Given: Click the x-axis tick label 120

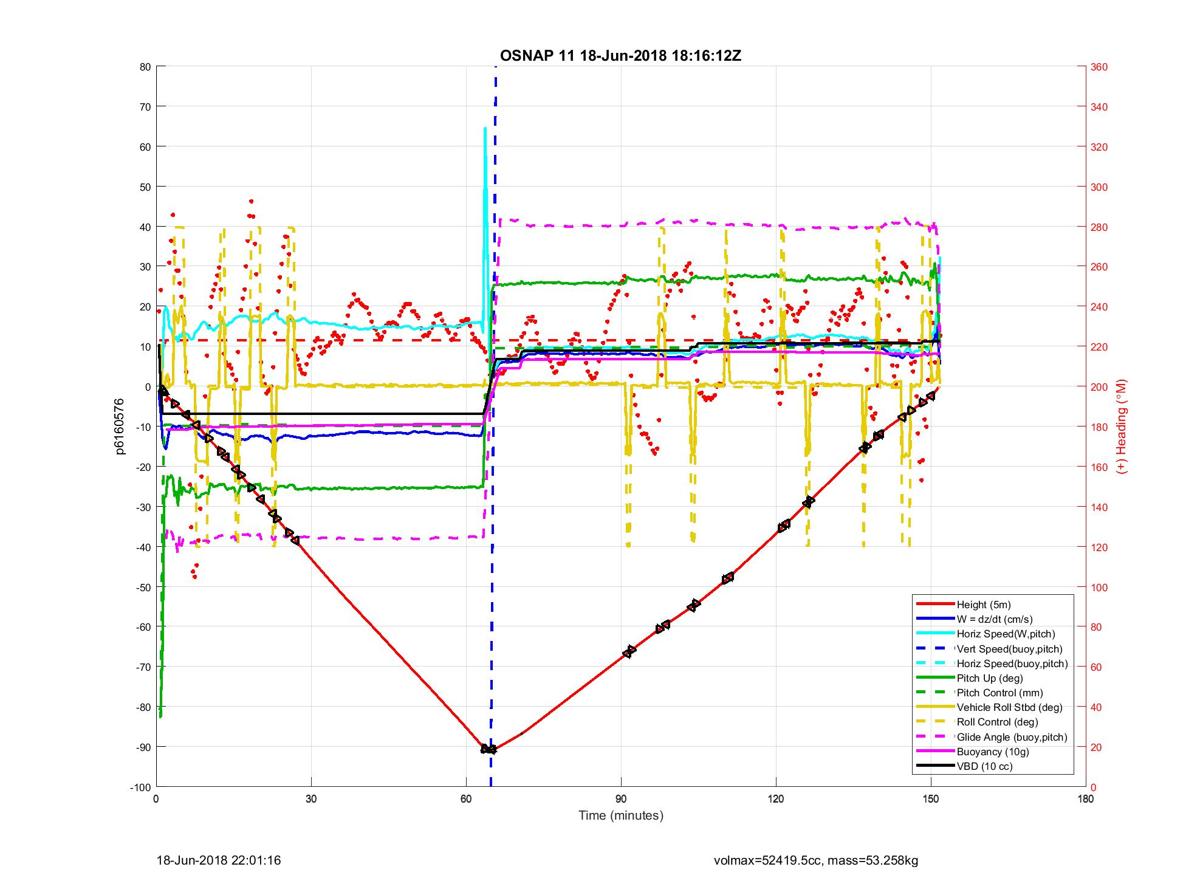Looking at the screenshot, I should click(776, 800).
